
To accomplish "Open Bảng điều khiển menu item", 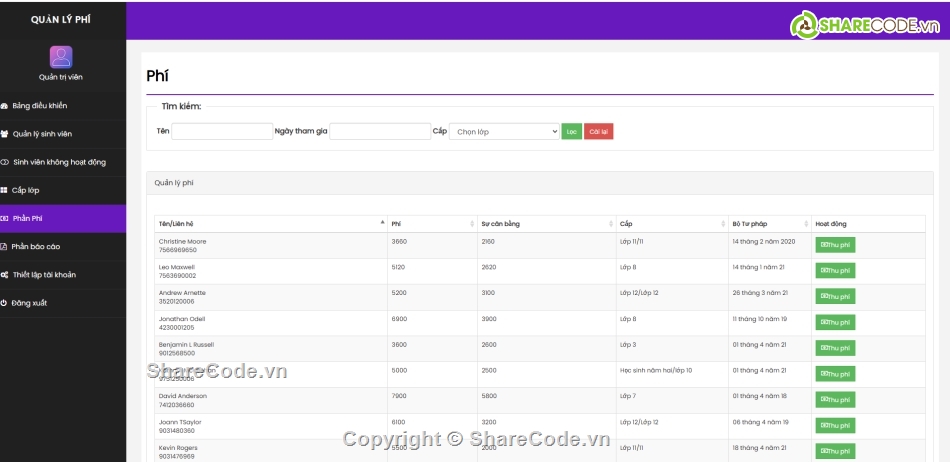I will point(63,106).
